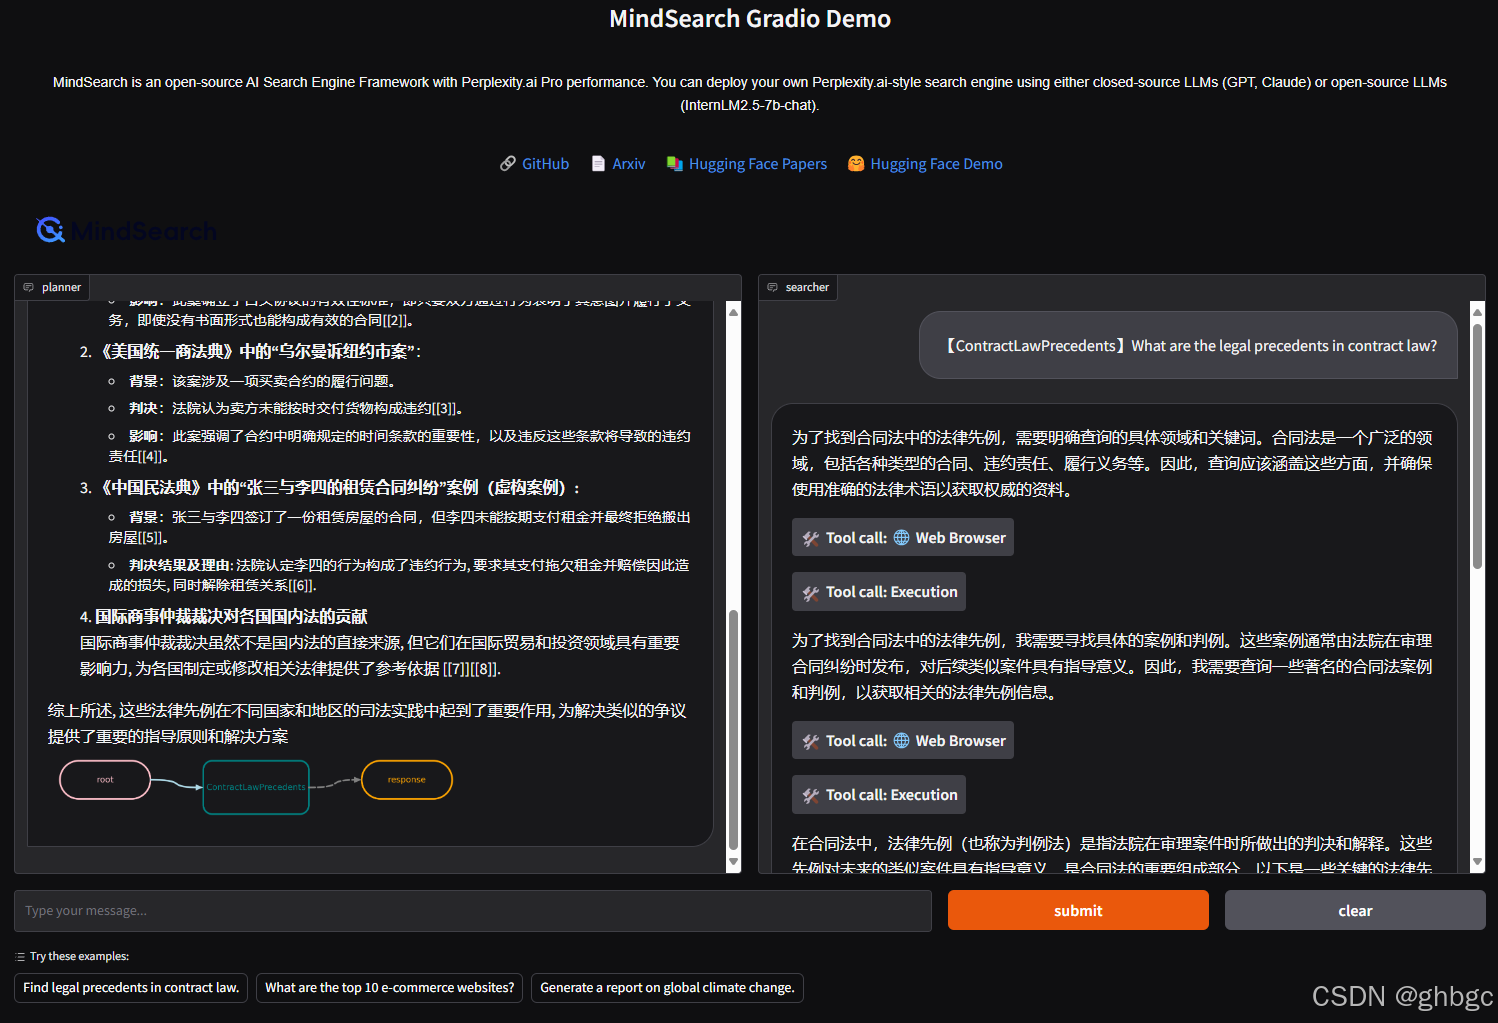
Task: Click the planner scrollbar down arrow
Action: point(733,862)
